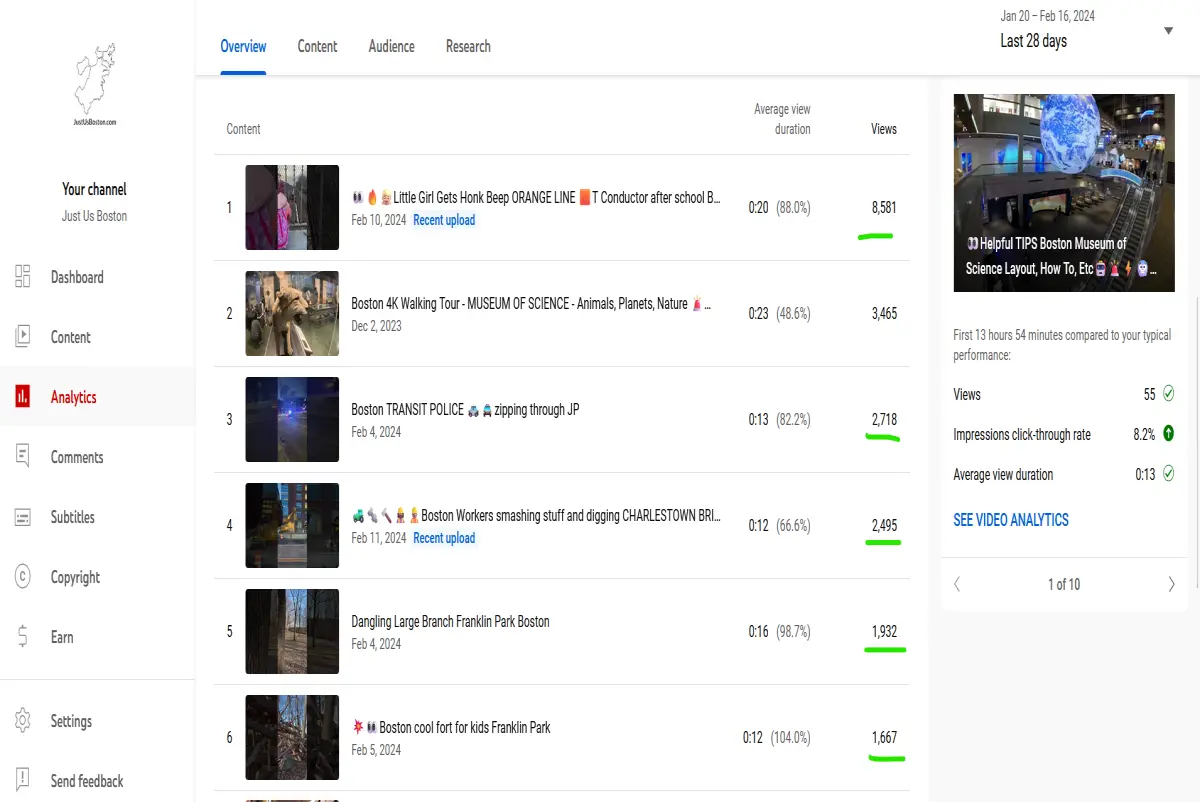Click the Content column header
The width and height of the screenshot is (1200, 802).
pos(243,129)
